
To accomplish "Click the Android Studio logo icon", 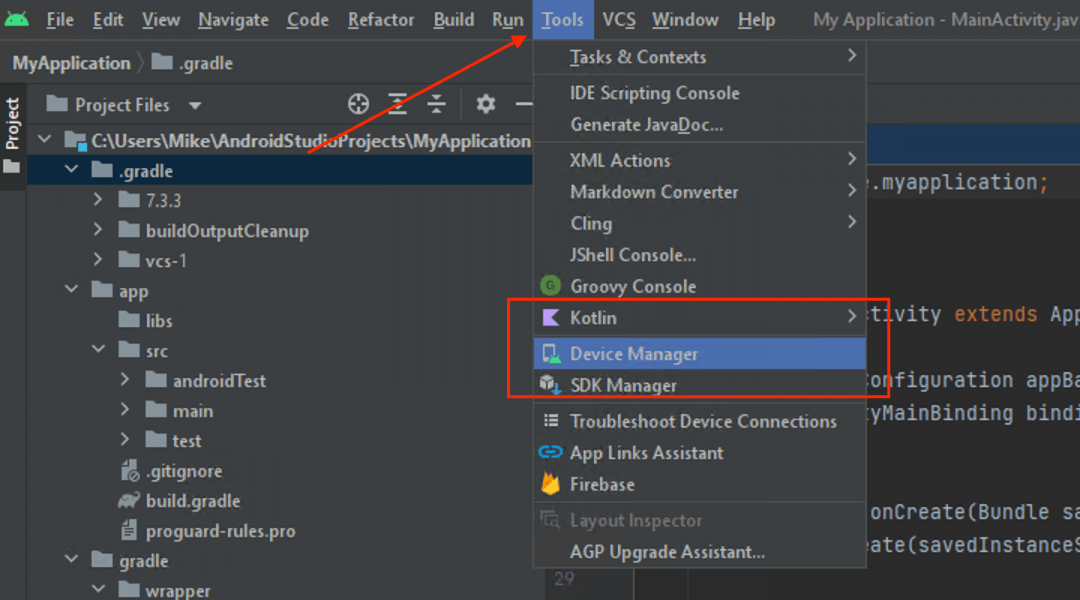I will [x=17, y=18].
